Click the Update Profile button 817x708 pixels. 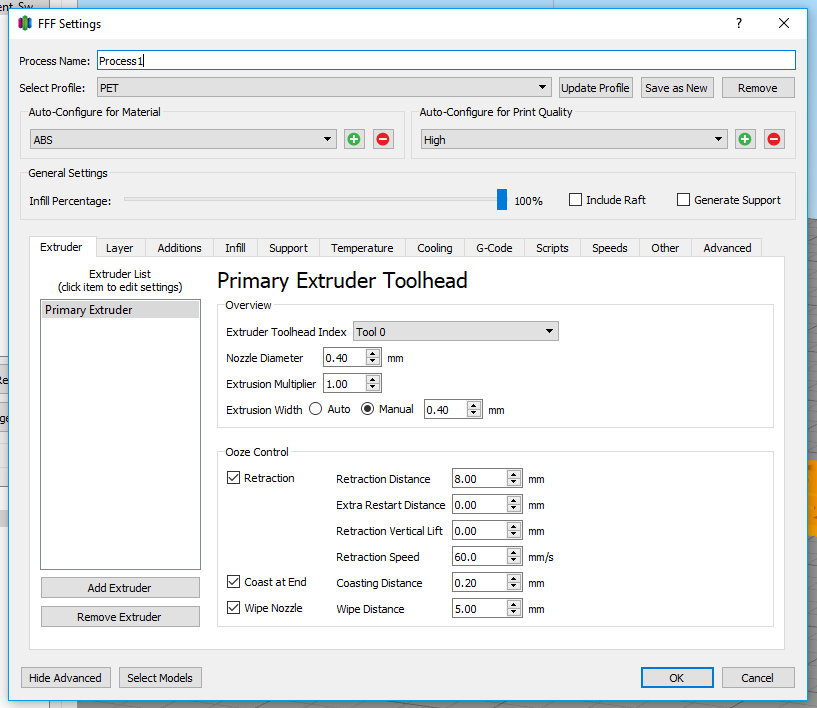(x=596, y=88)
